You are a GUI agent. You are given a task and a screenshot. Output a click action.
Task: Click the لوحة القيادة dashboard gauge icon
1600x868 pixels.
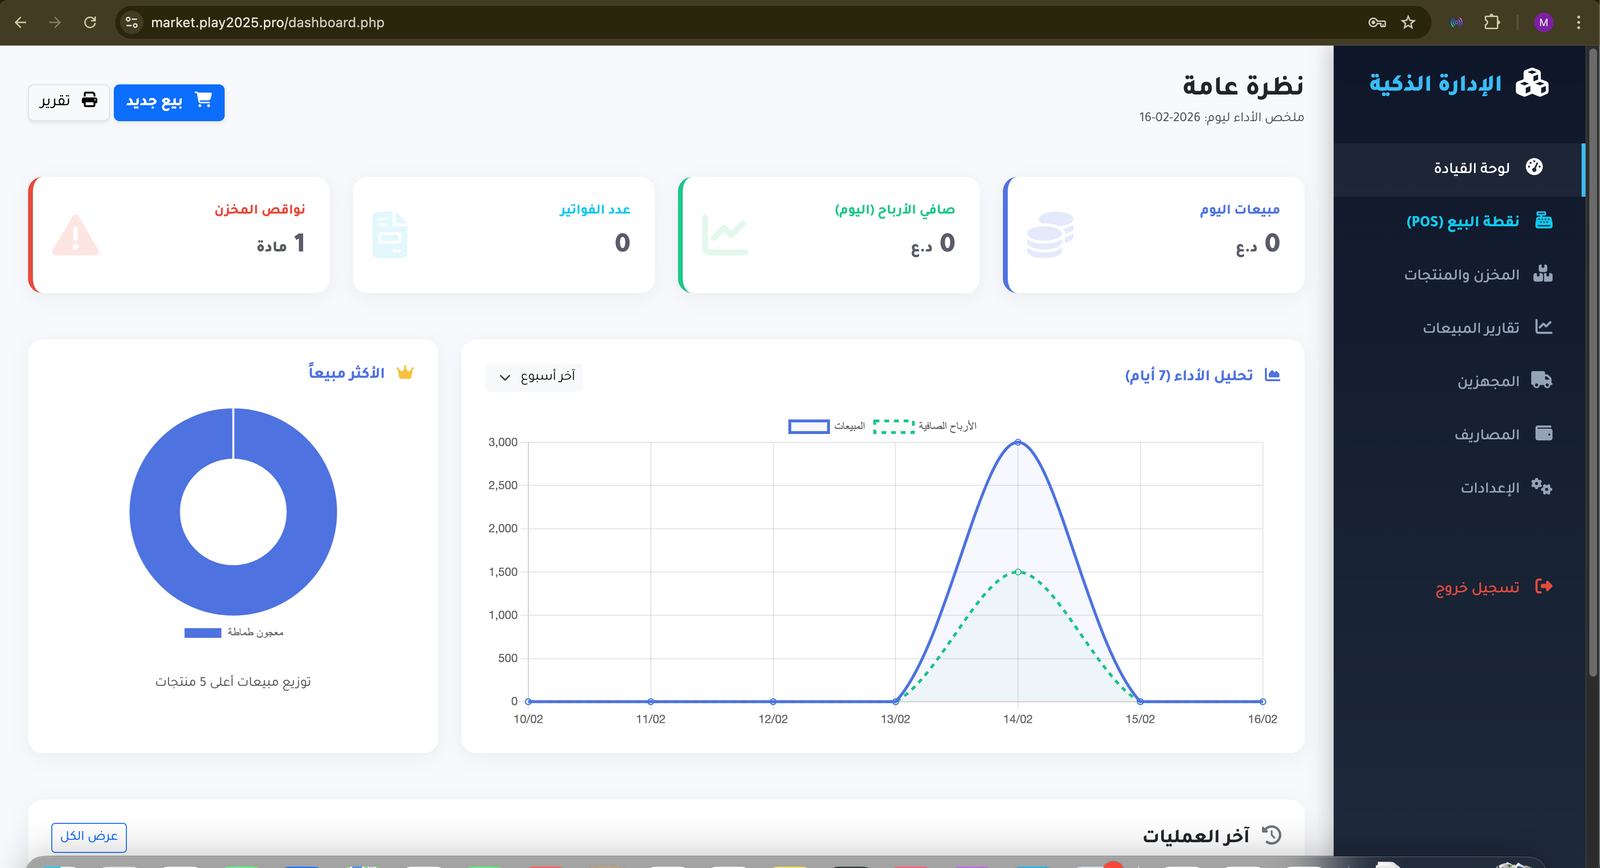[x=1534, y=167]
